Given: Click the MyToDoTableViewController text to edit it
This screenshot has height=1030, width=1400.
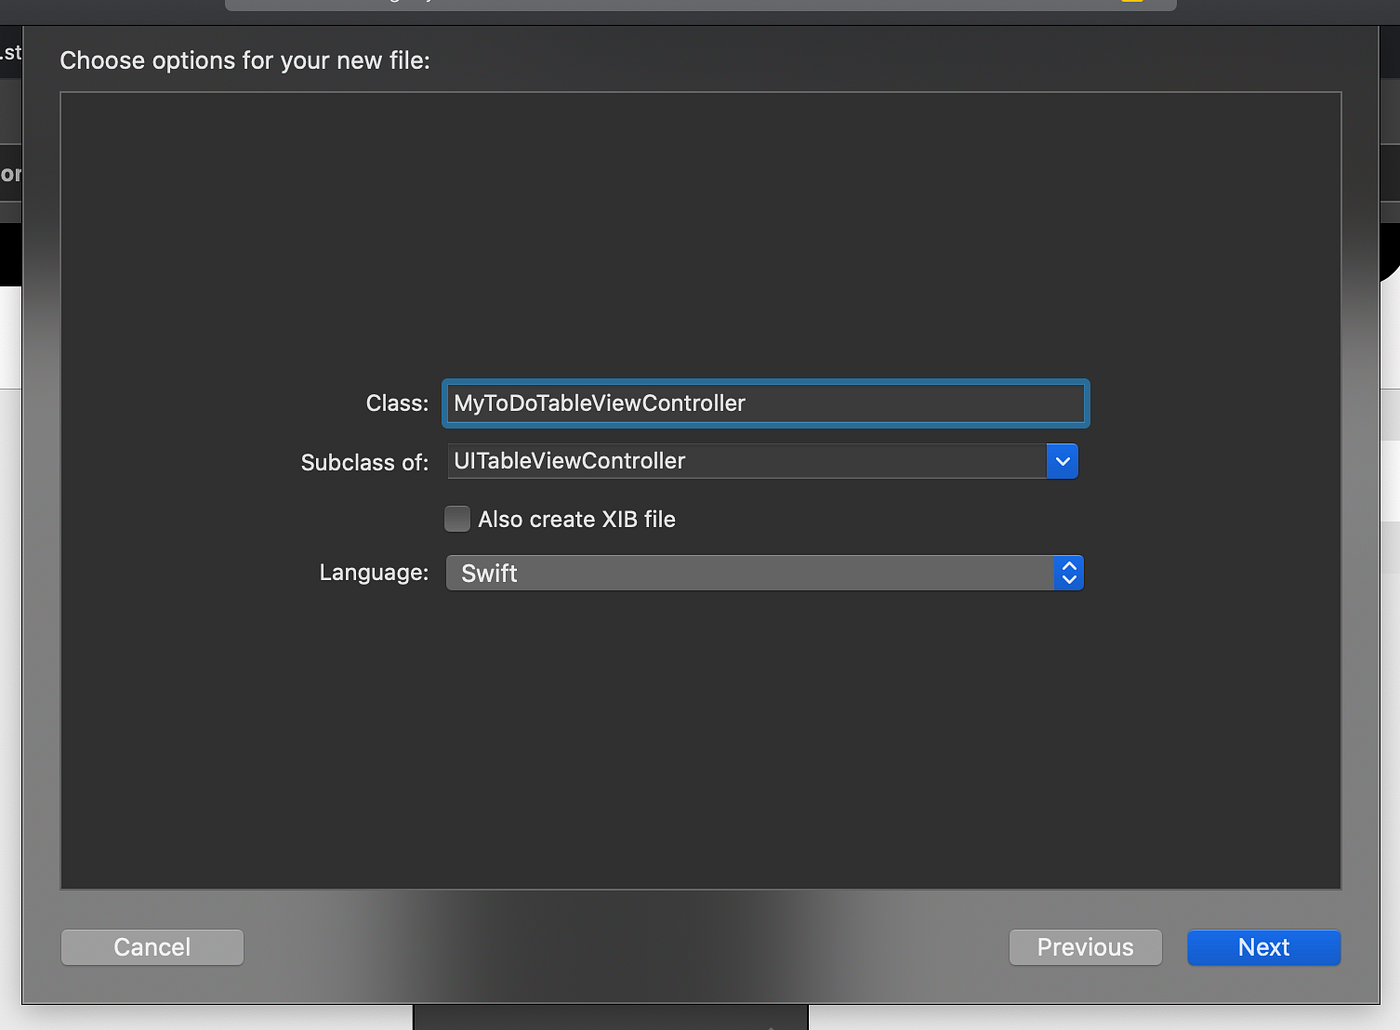Looking at the screenshot, I should coord(600,403).
